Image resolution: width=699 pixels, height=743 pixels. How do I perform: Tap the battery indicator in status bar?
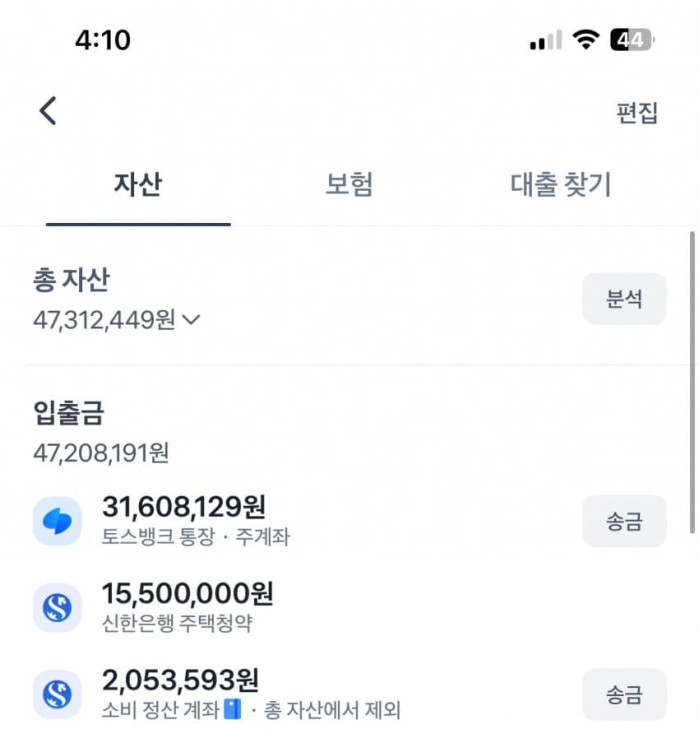(631, 40)
